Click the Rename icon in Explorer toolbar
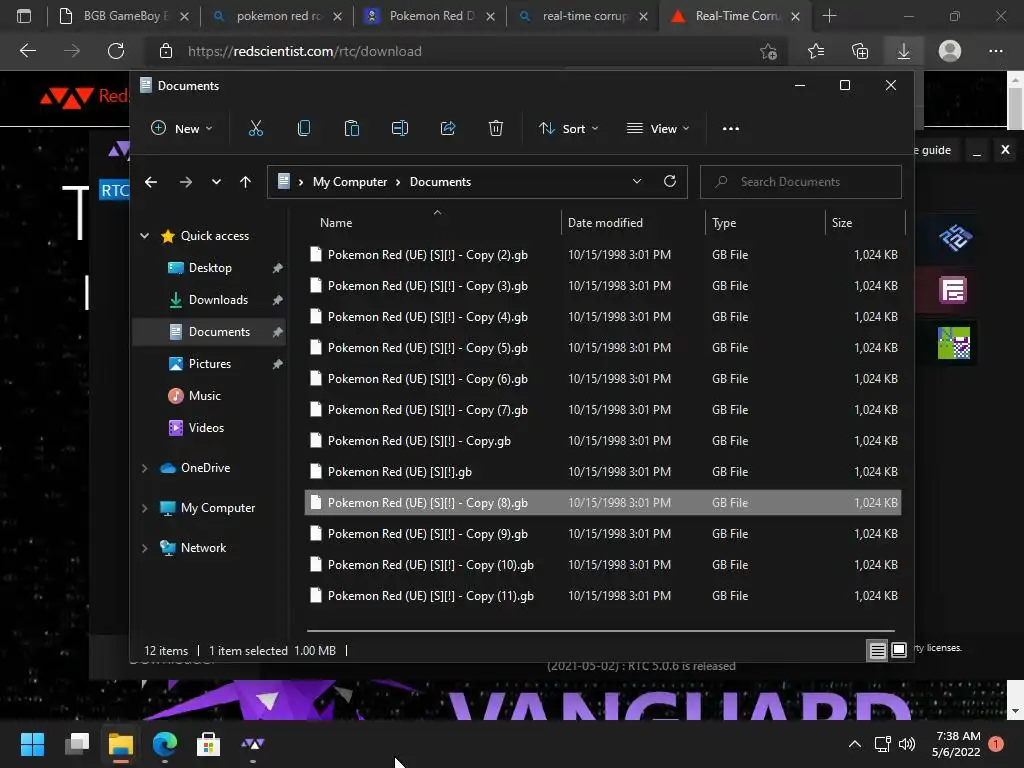This screenshot has width=1024, height=768. (400, 129)
